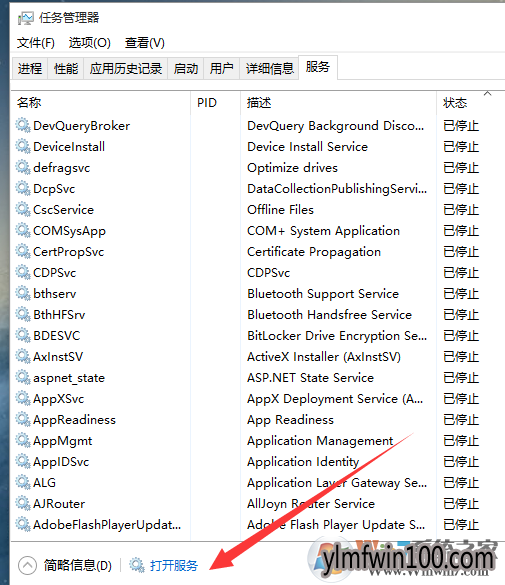Click the CDPSvc text in the description column
Image resolution: width=505 pixels, height=585 pixels.
tap(269, 273)
